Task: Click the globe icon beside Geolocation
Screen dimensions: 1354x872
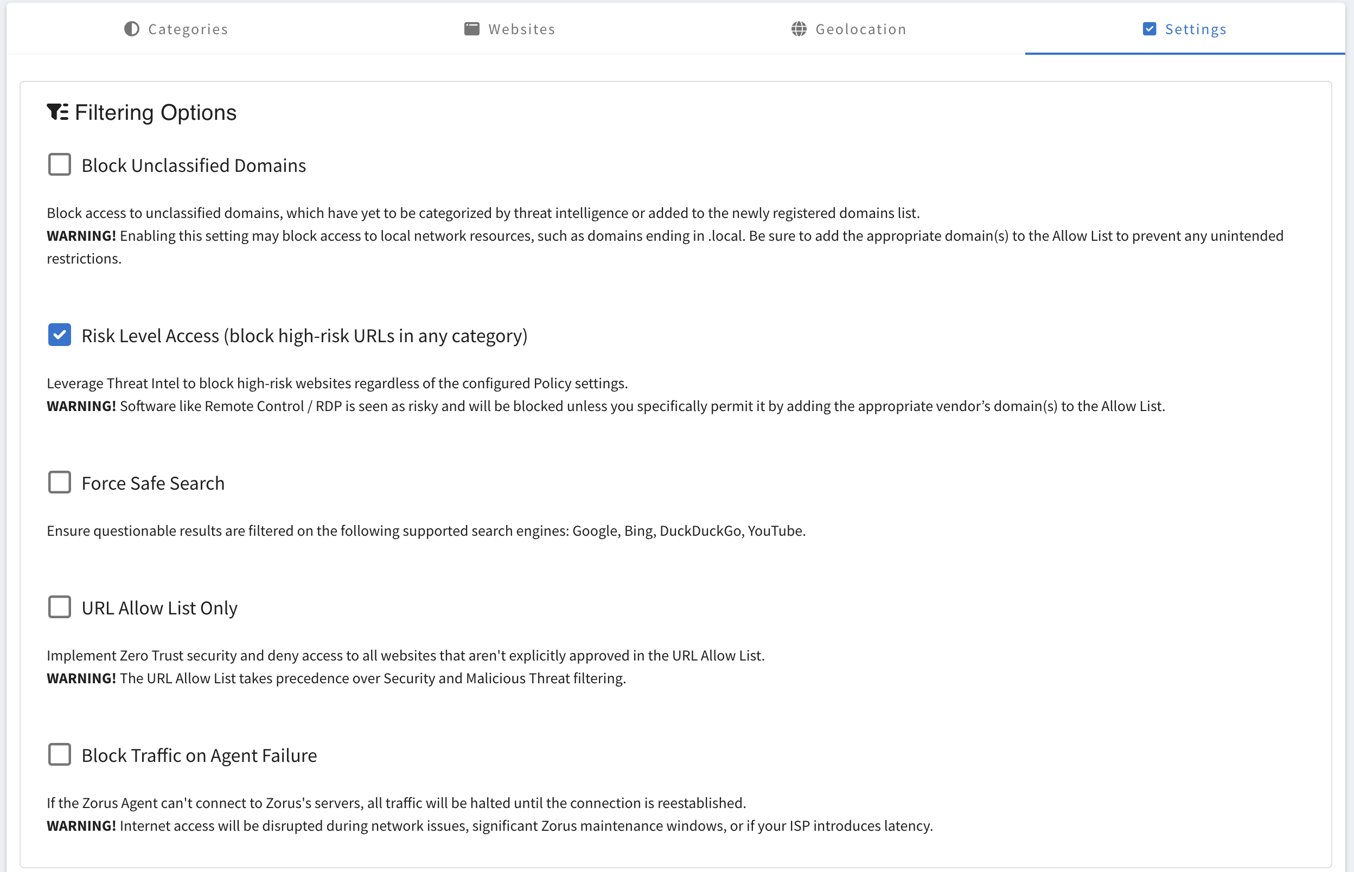Action: pos(799,29)
